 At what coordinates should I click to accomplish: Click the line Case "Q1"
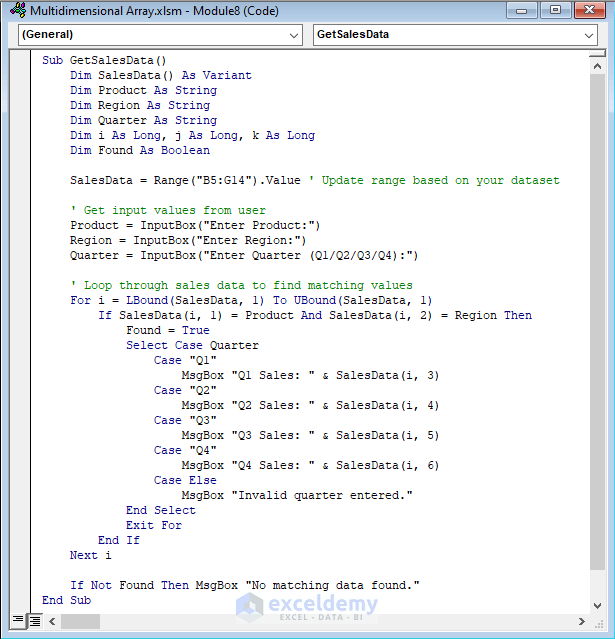point(185,360)
